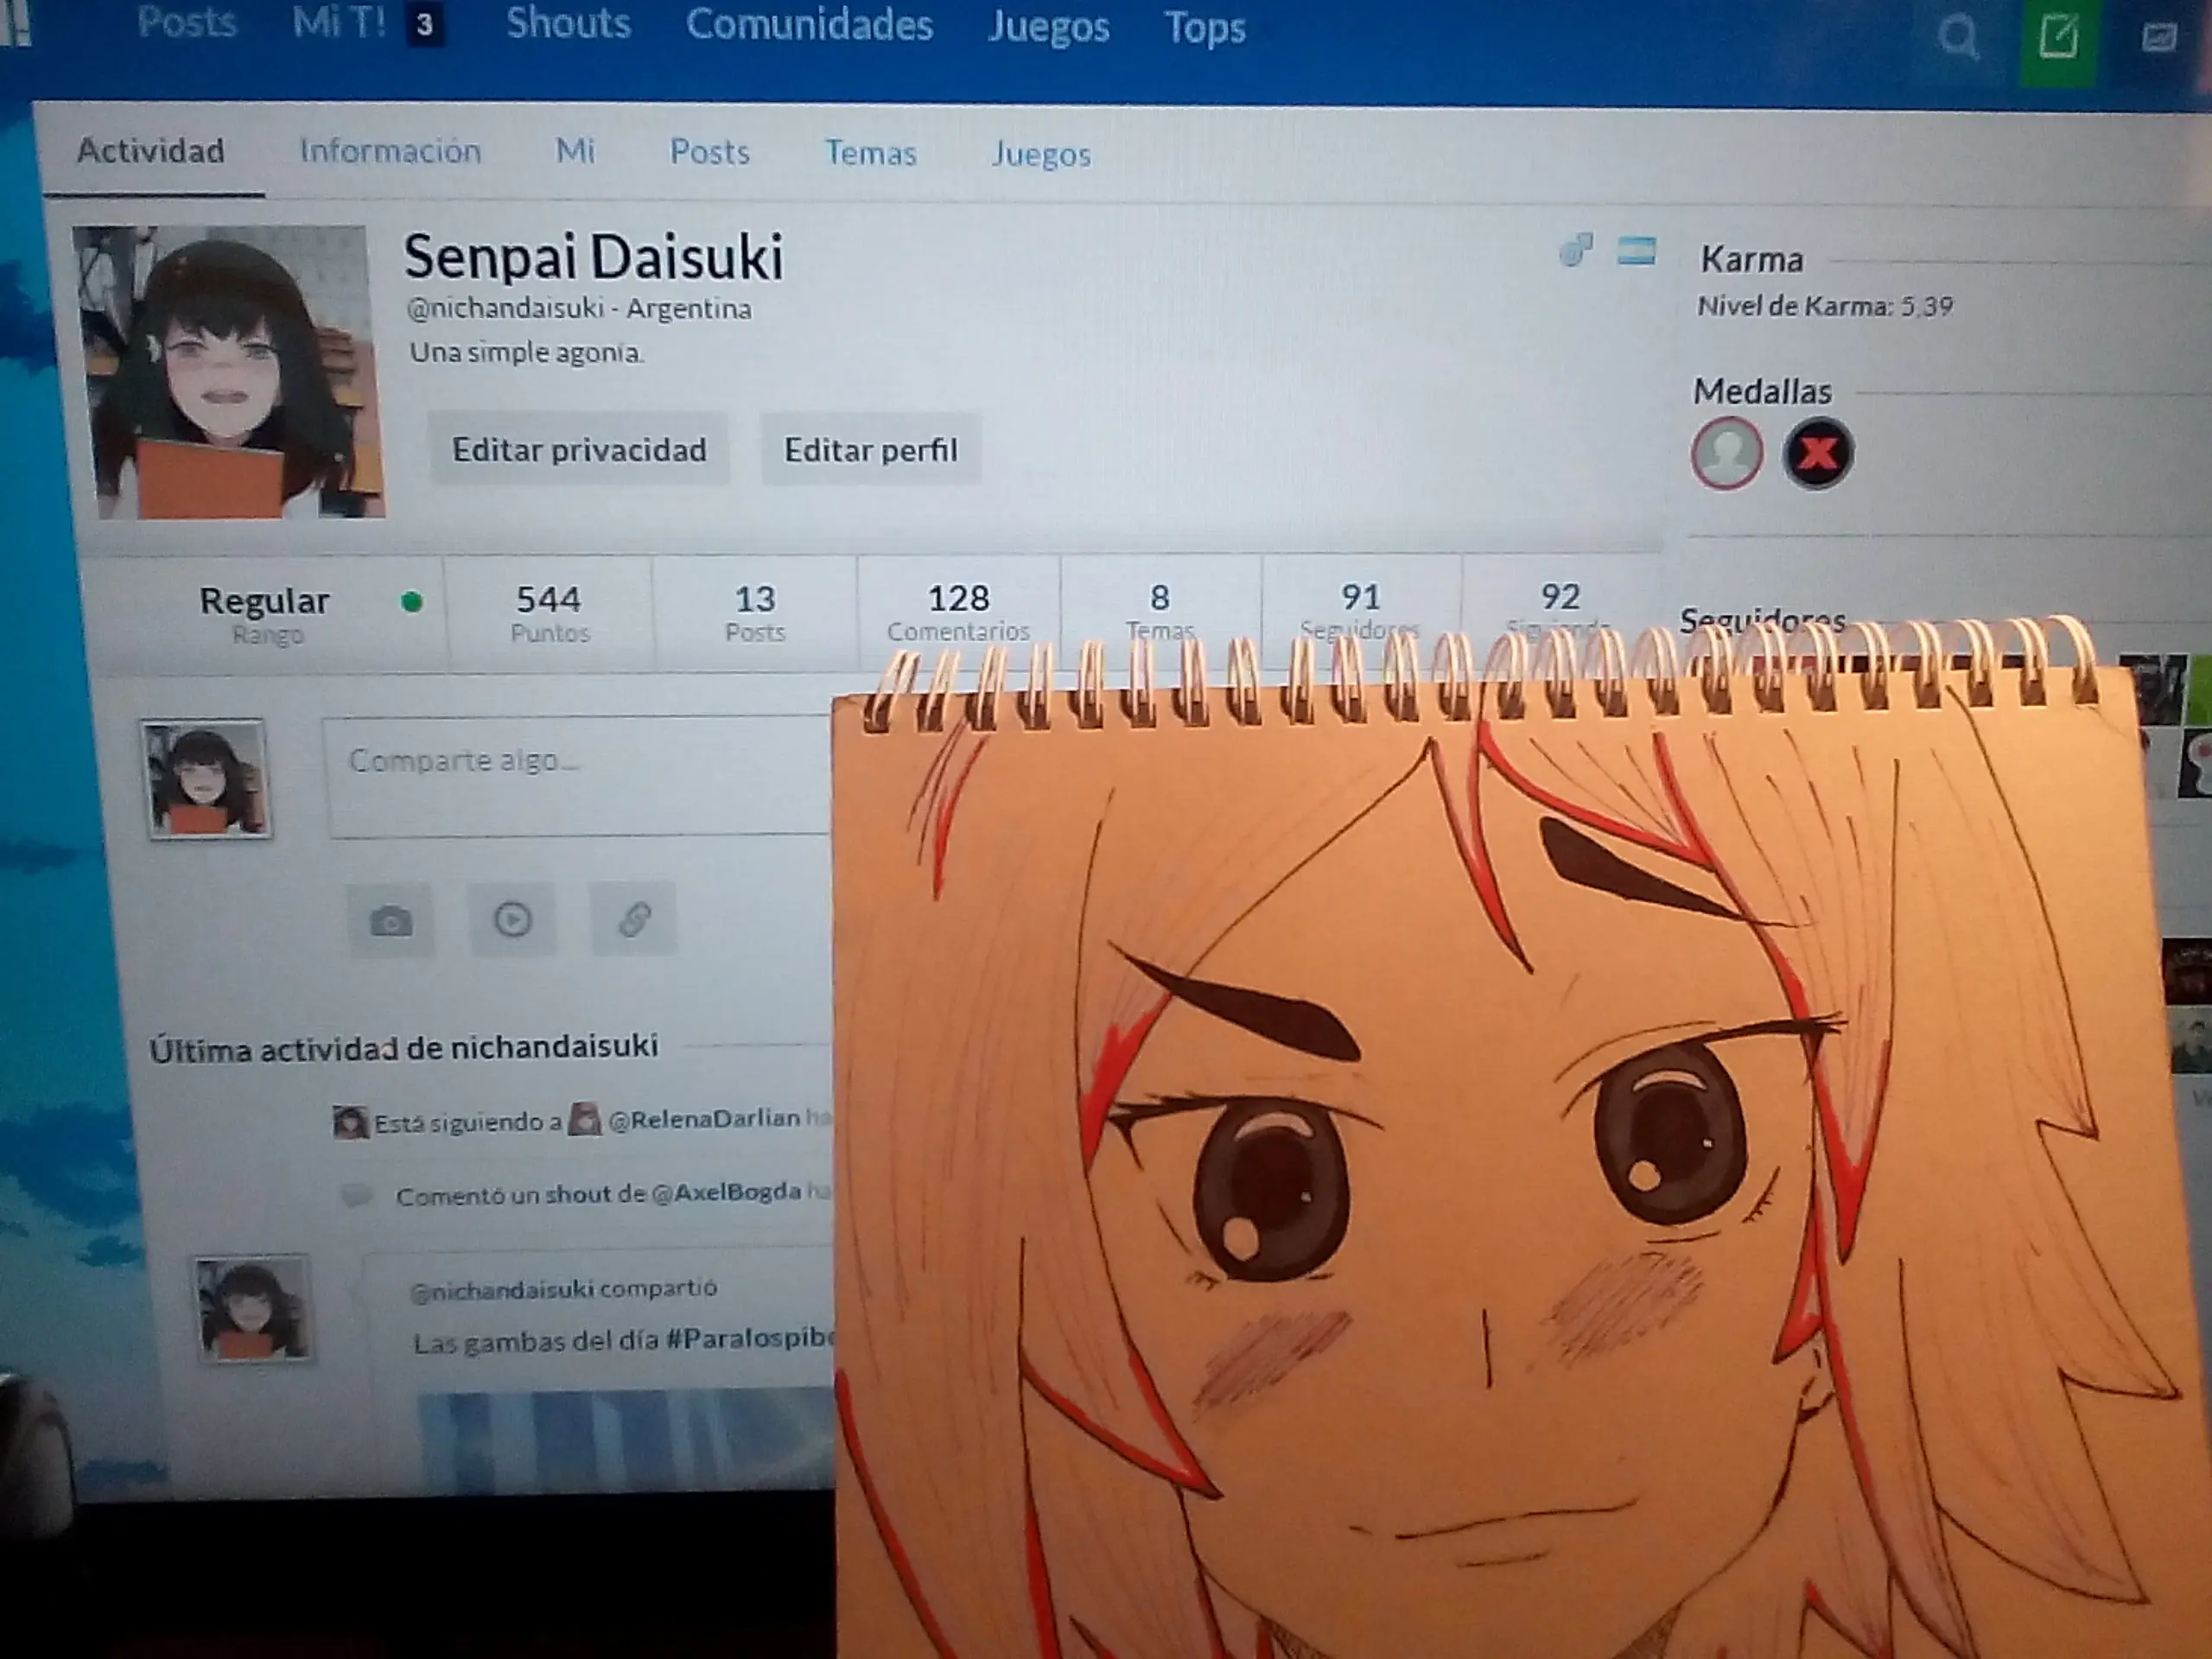Image resolution: width=2212 pixels, height=1659 pixels.
Task: Go to Shouts in top navigation
Action: [568, 23]
